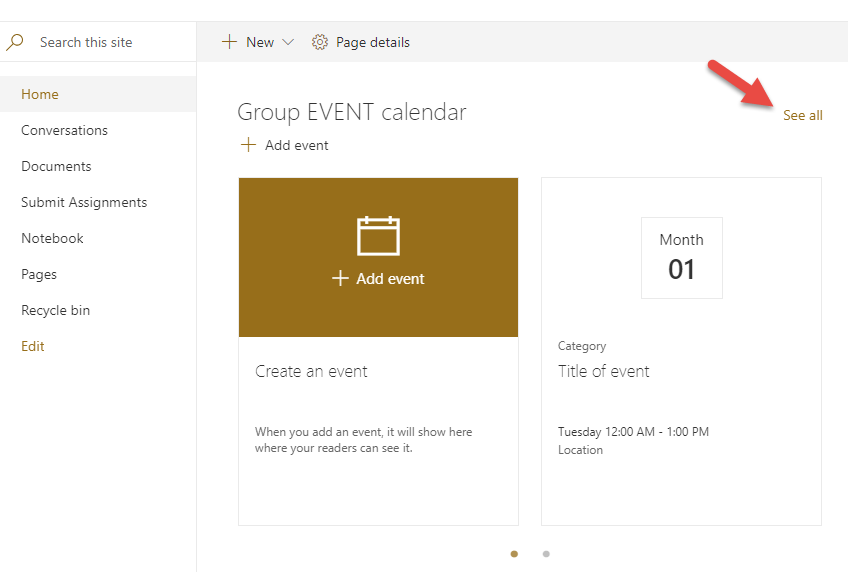
Task: Click the Edit navigation link
Action: (32, 347)
